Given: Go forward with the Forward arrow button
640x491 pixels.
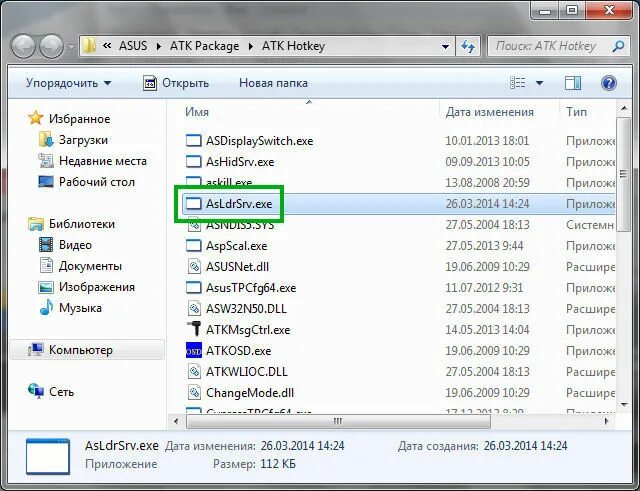Looking at the screenshot, I should click(51, 46).
